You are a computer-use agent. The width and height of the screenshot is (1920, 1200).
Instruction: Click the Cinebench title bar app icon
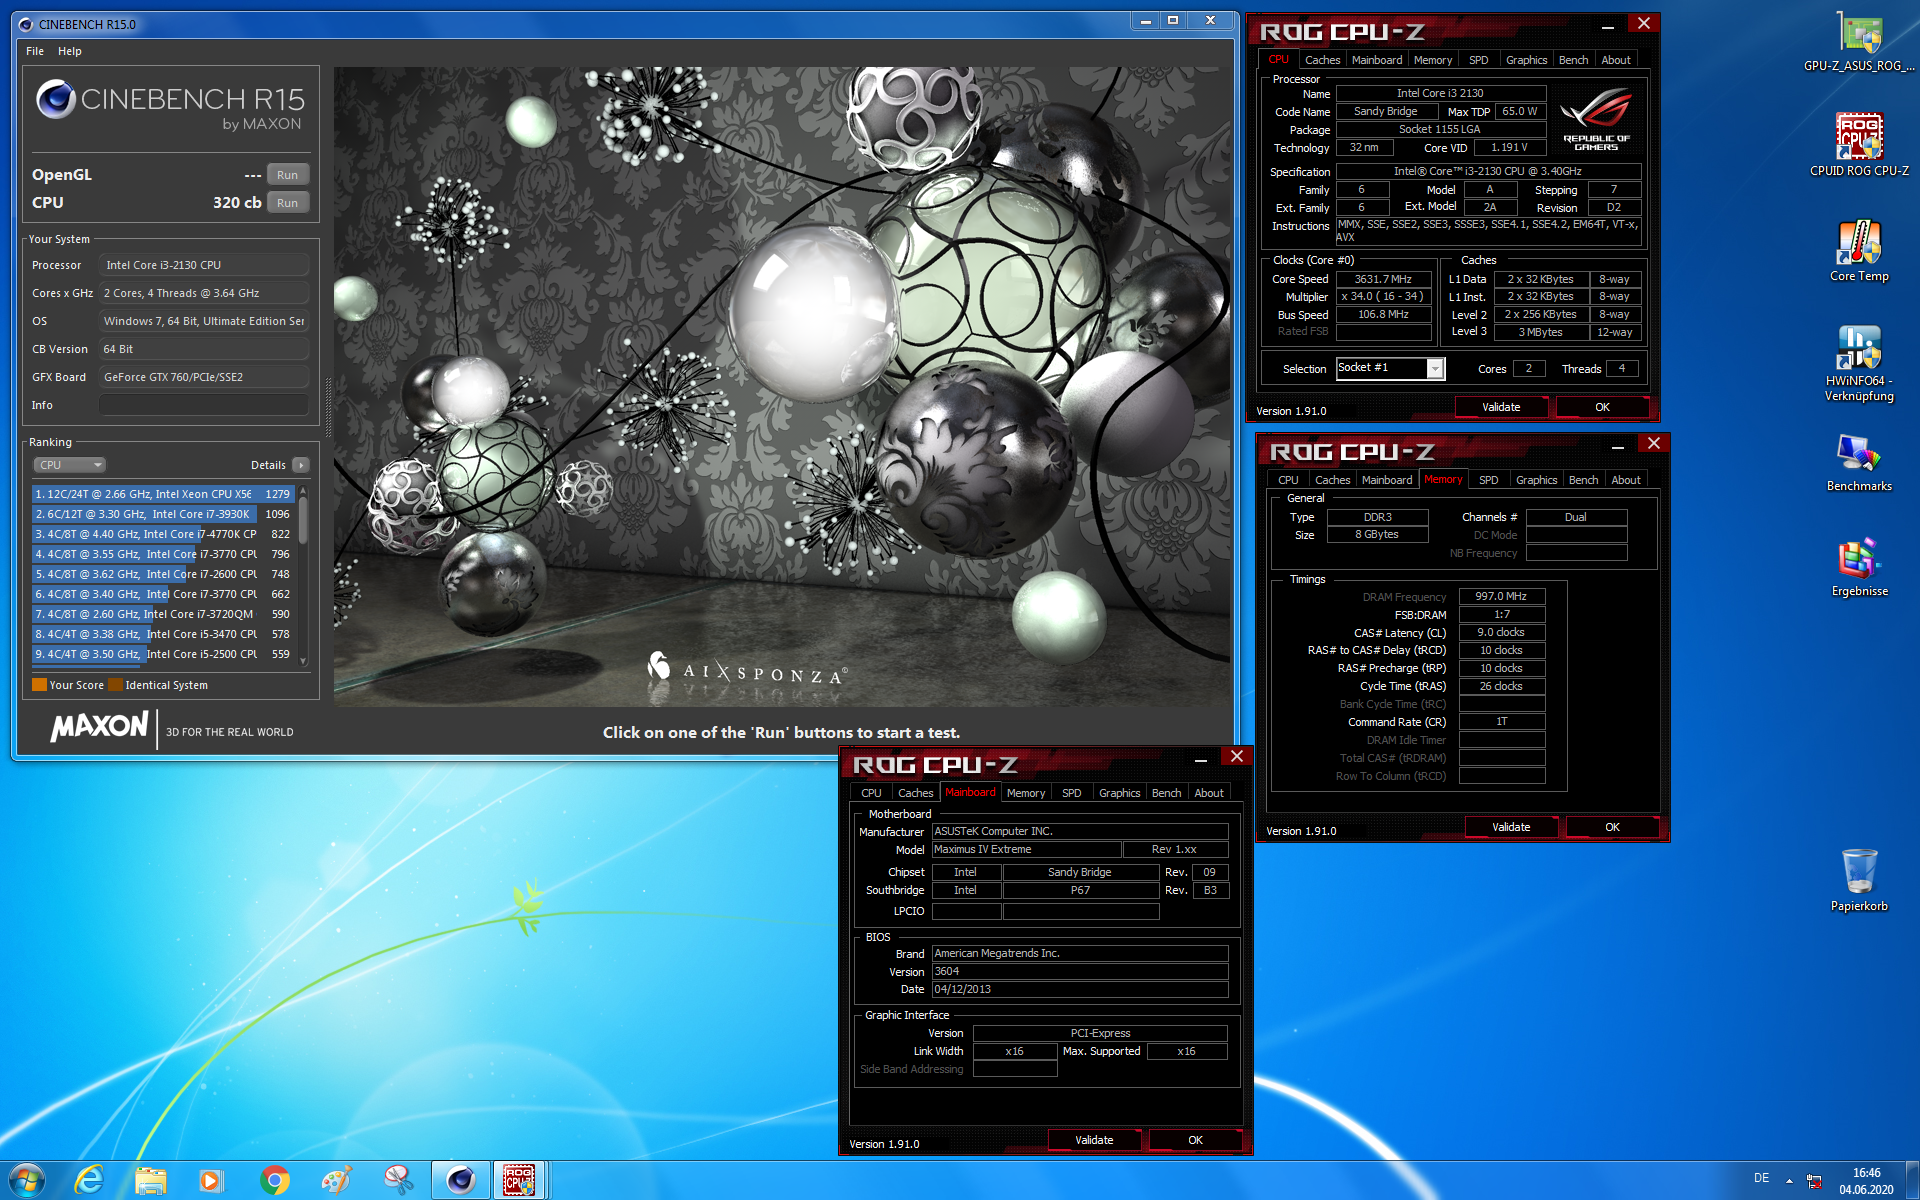point(25,24)
